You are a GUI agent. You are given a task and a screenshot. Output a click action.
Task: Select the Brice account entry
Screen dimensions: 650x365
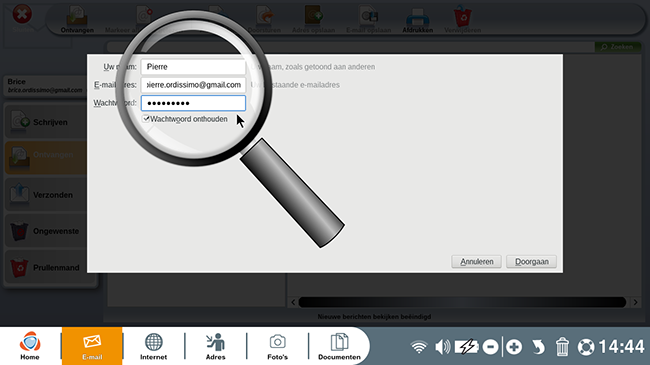45,85
